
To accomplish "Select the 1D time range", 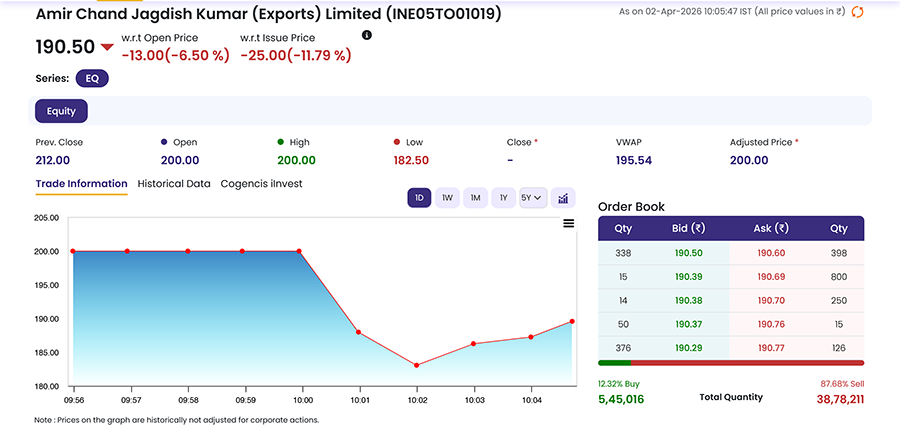I will (419, 198).
